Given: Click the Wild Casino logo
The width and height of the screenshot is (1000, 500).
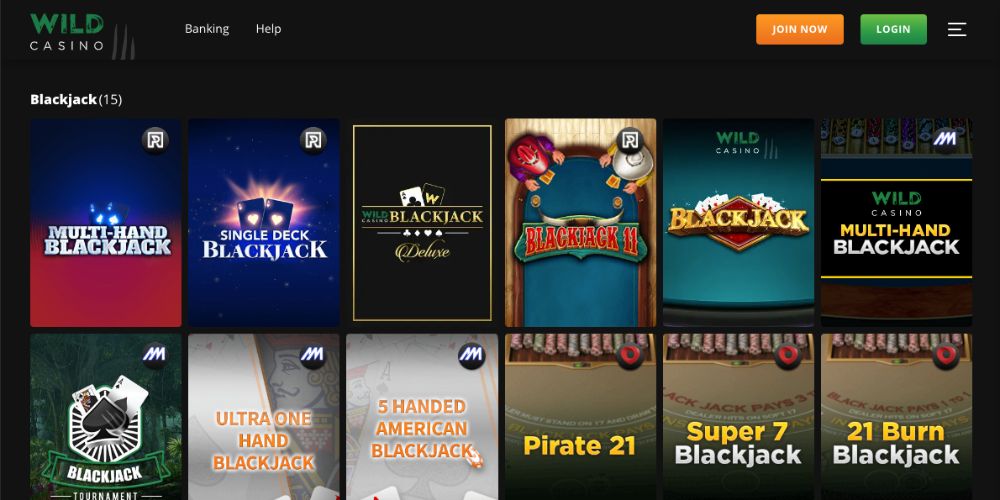Looking at the screenshot, I should click(82, 36).
